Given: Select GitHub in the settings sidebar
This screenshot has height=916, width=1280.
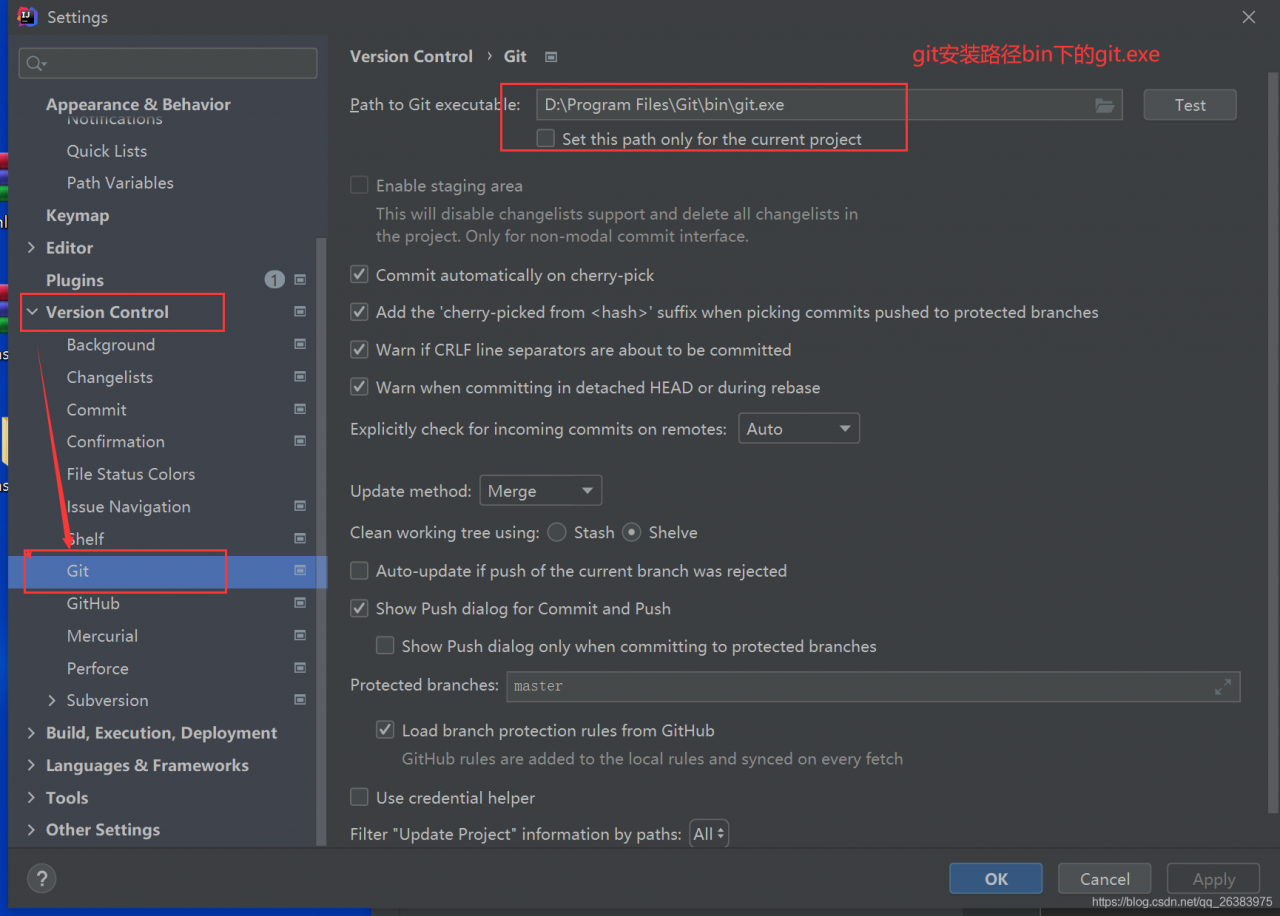Looking at the screenshot, I should tap(93, 602).
